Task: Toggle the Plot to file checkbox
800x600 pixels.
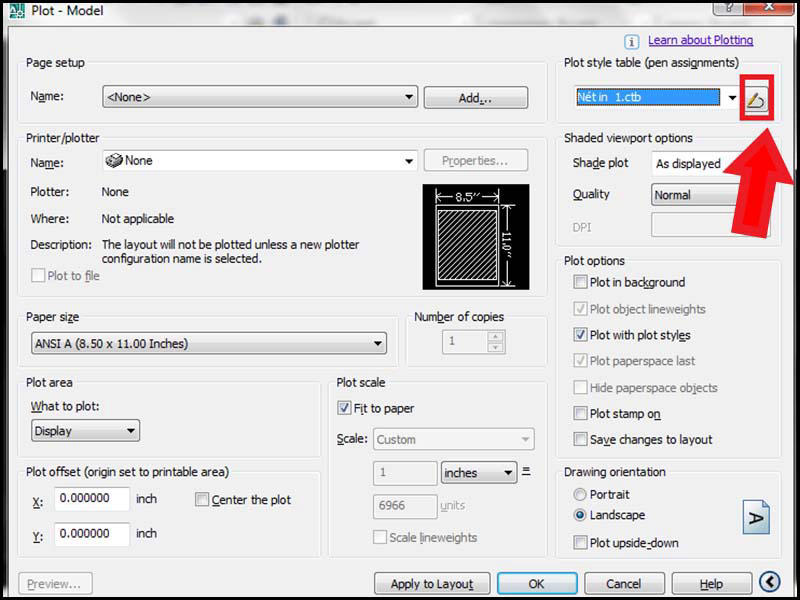Action: pyautogui.click(x=38, y=276)
